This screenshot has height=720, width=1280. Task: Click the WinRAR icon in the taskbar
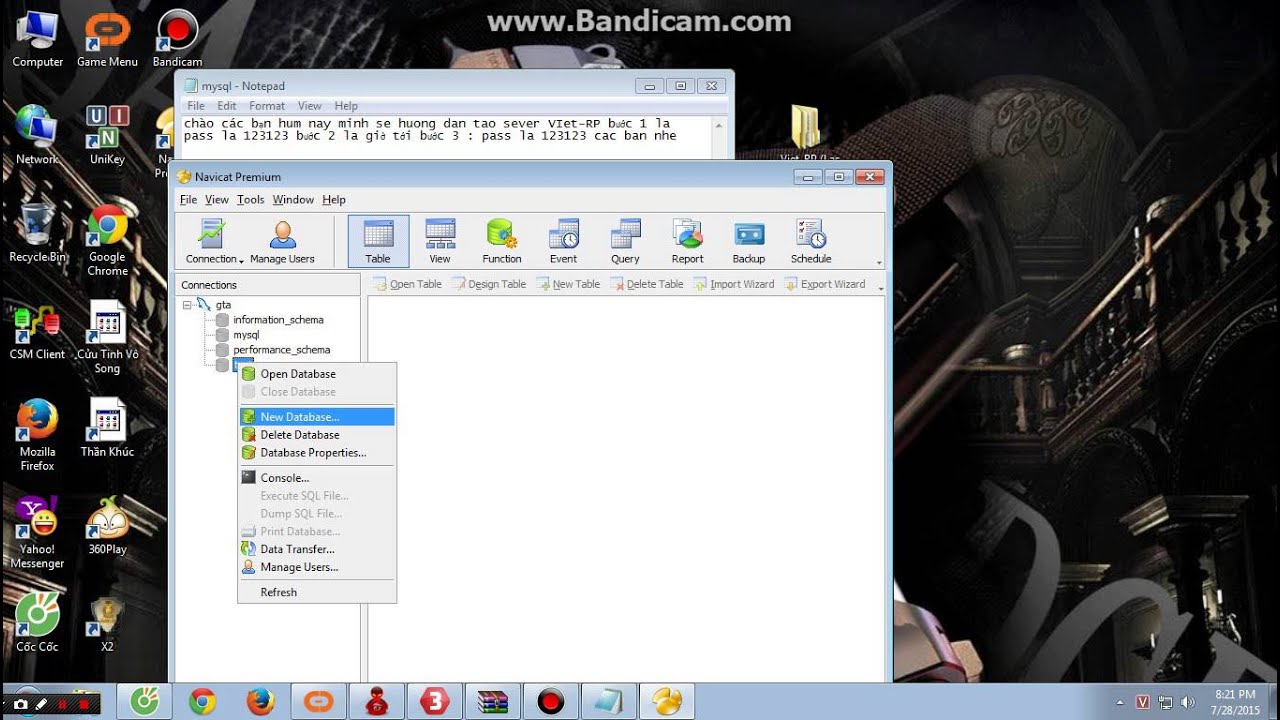492,702
